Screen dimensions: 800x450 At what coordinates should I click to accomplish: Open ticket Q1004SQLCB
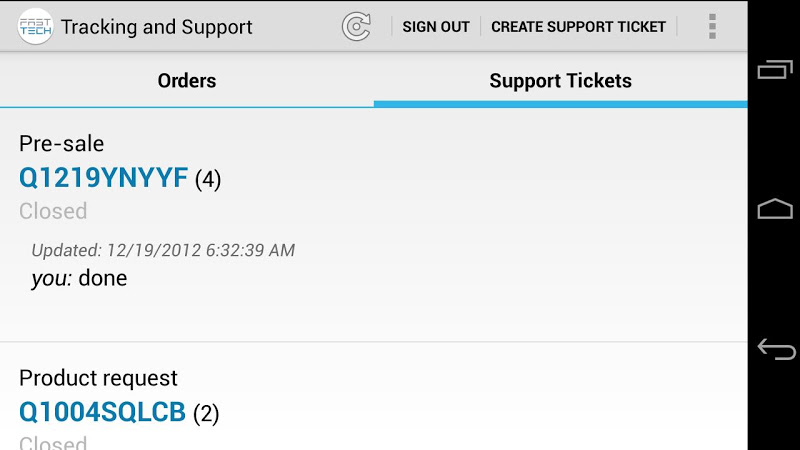click(103, 412)
